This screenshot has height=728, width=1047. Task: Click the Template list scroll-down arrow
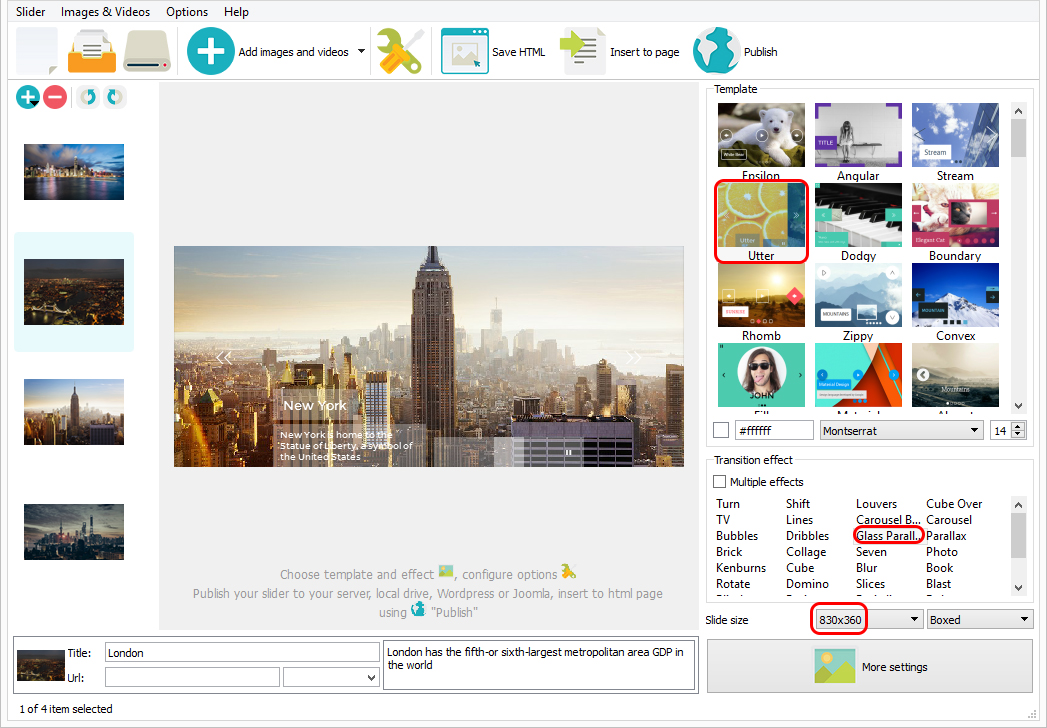tap(1018, 405)
